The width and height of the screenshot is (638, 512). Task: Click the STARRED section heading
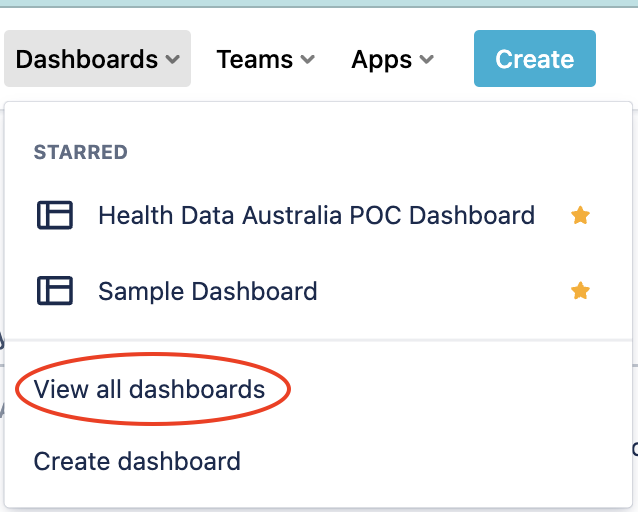pyautogui.click(x=81, y=153)
